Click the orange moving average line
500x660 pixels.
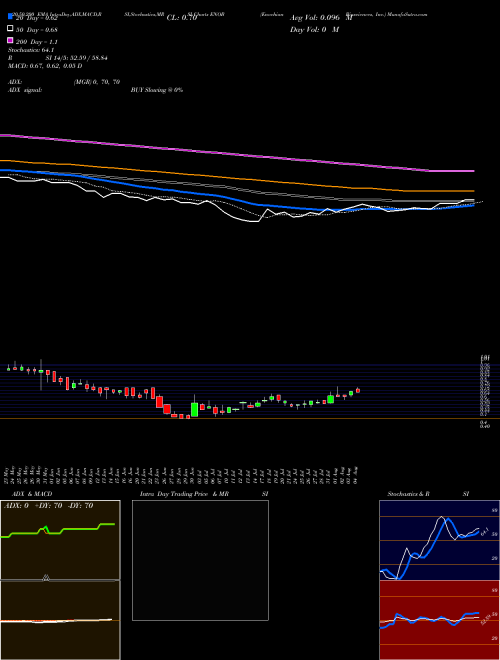coord(237,176)
